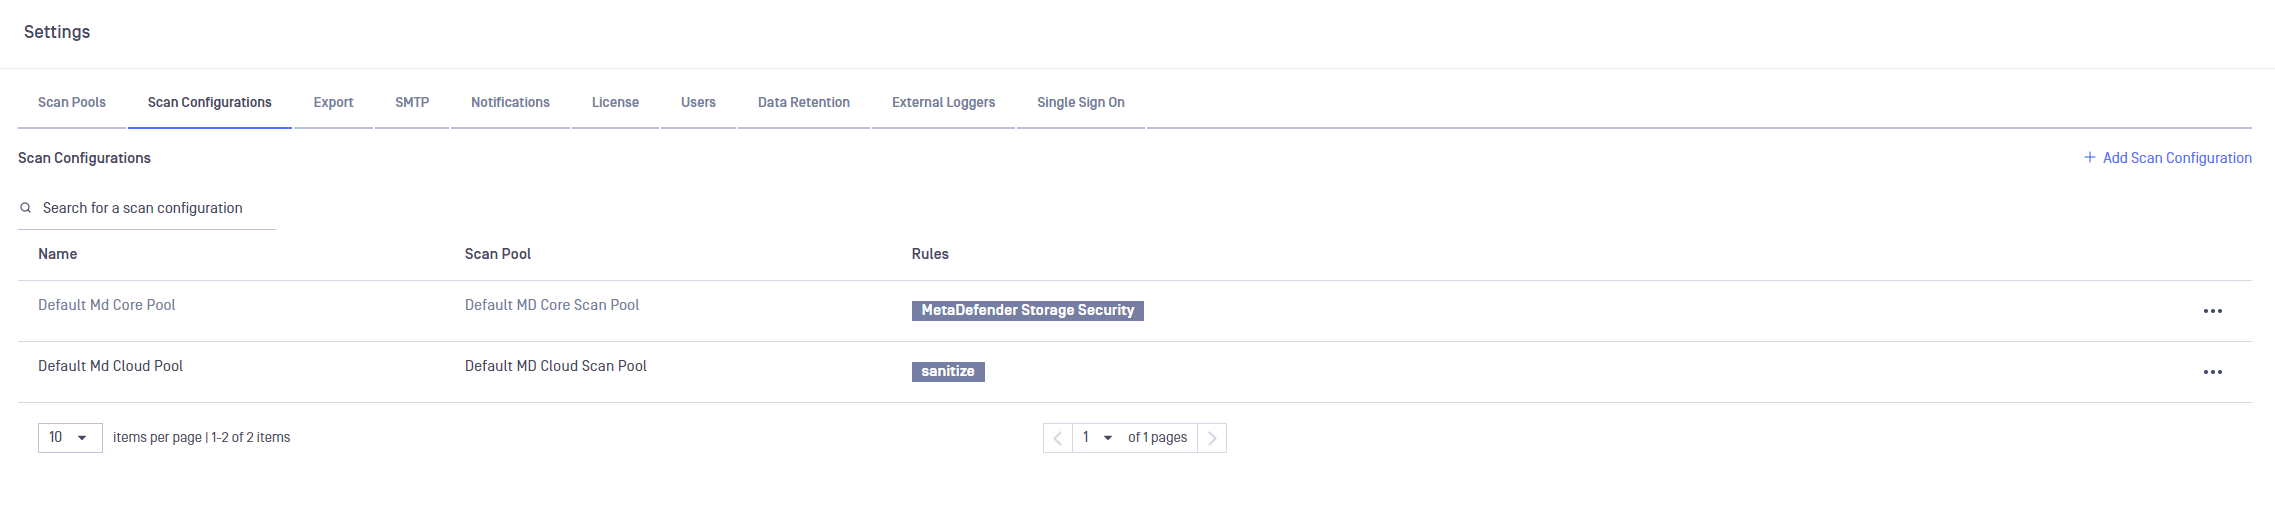Switch to the Scan Pools tab

tap(72, 102)
